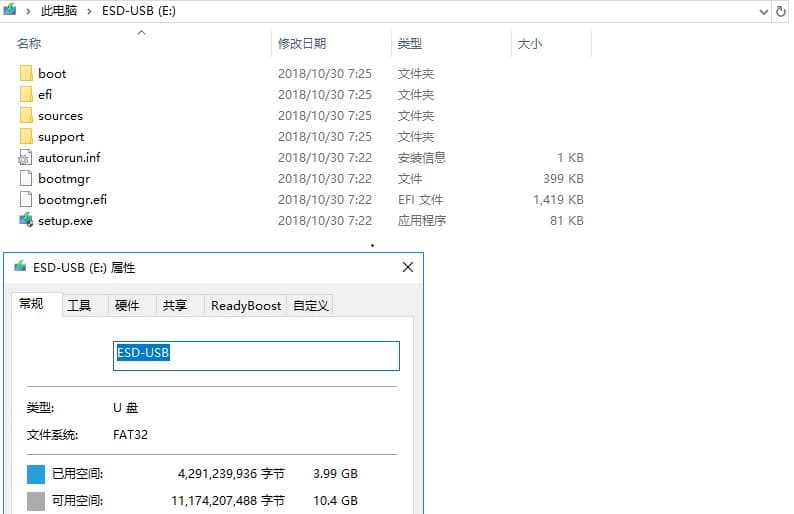
Task: Select the bootmgr.efi file name
Action: (x=72, y=200)
